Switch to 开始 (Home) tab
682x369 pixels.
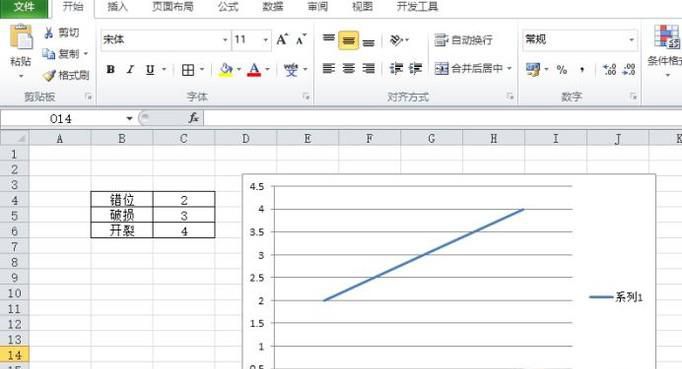73,7
